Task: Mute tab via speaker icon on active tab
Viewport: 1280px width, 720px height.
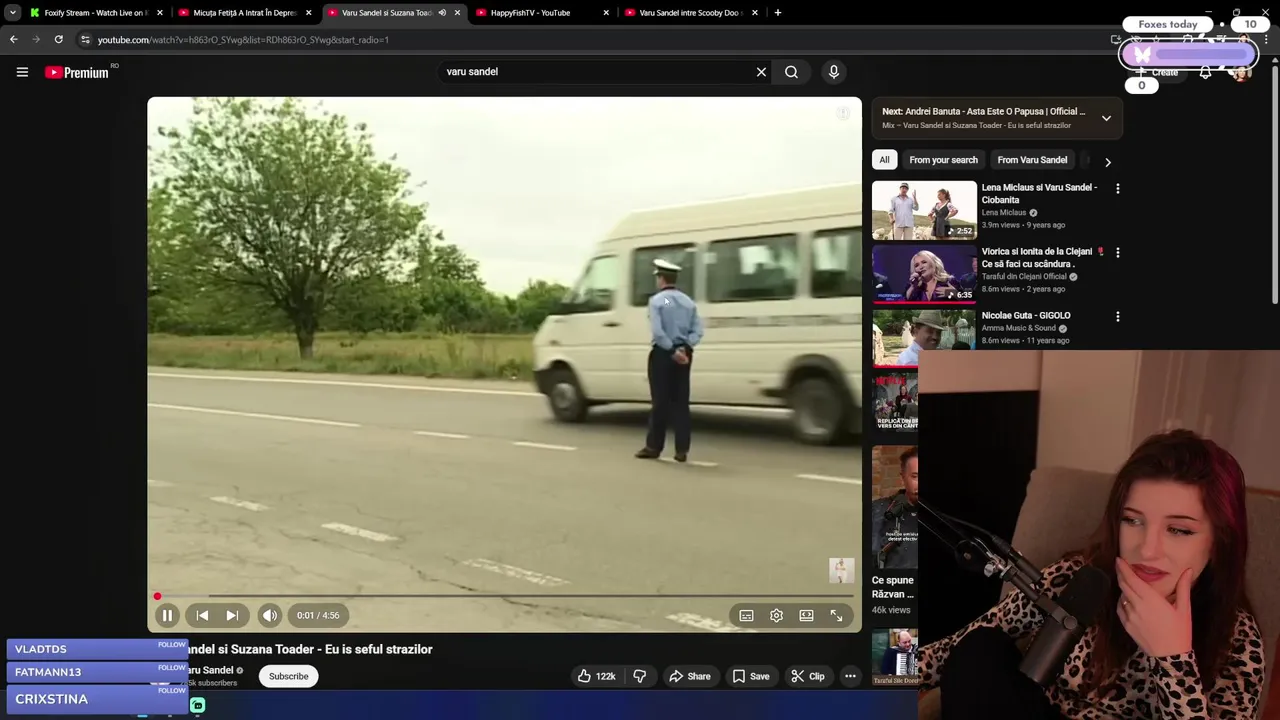Action: click(442, 13)
